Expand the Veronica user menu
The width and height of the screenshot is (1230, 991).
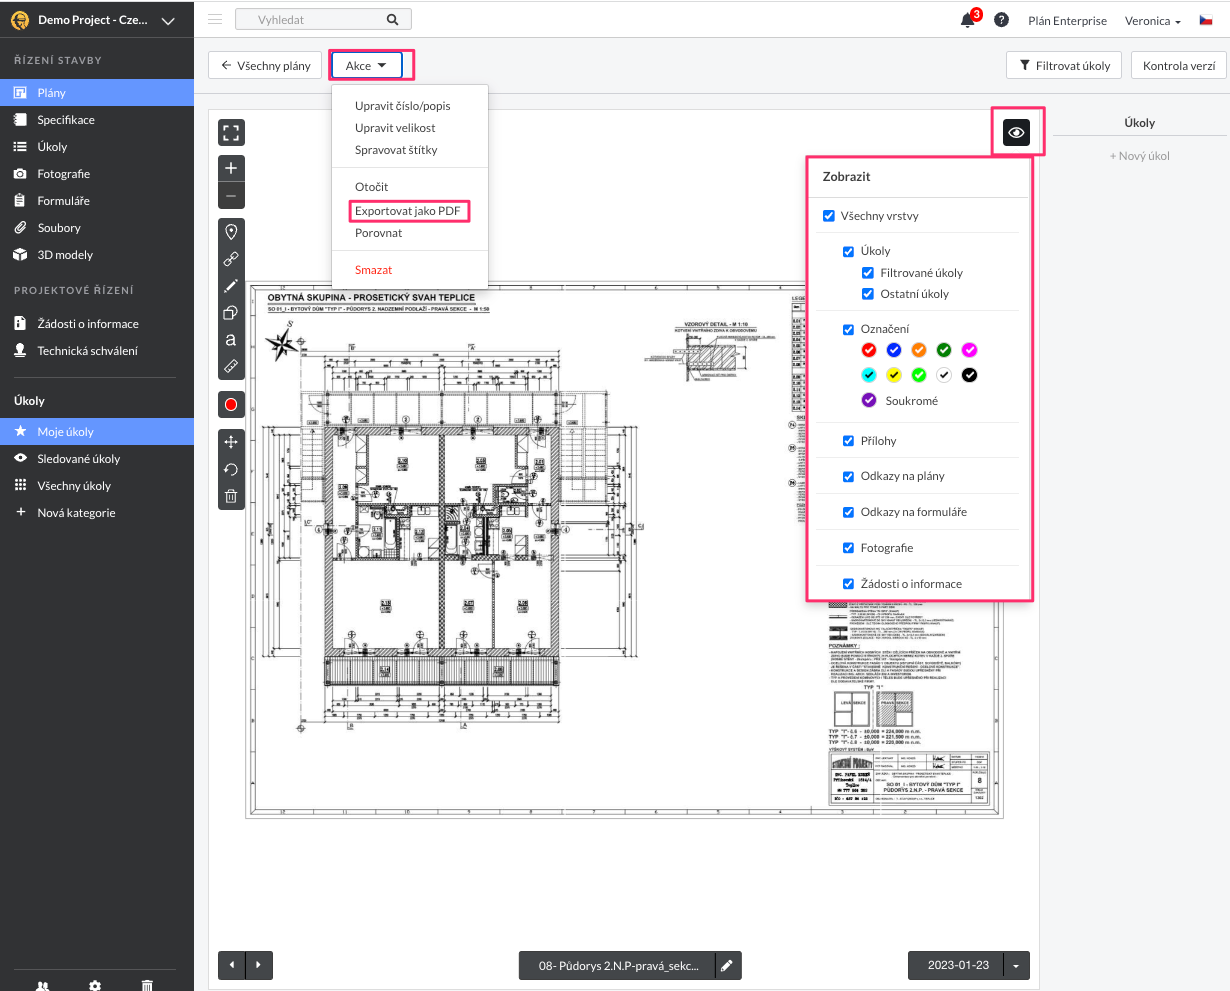[x=1152, y=21]
